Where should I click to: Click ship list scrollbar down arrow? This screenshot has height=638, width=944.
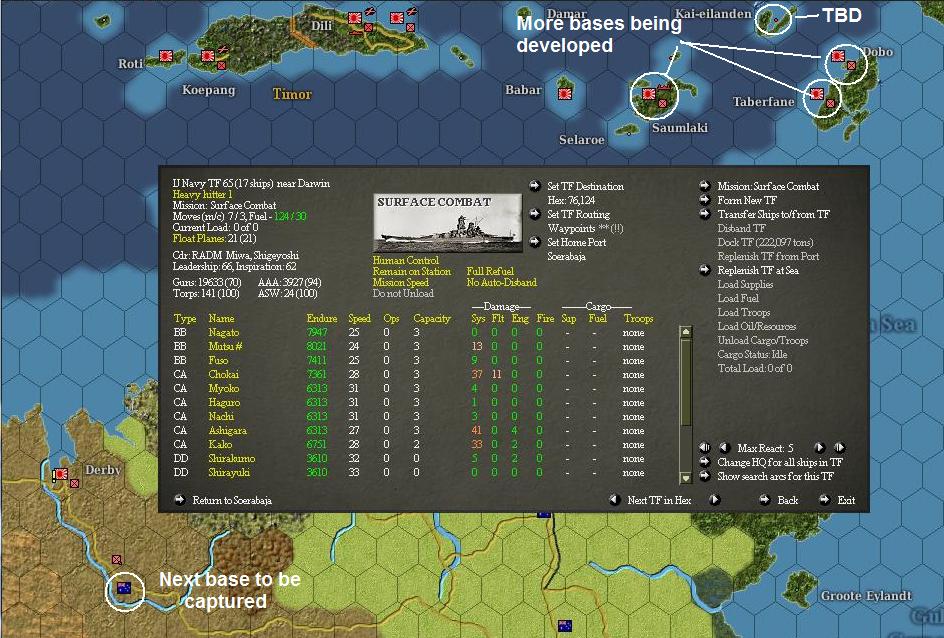point(685,477)
